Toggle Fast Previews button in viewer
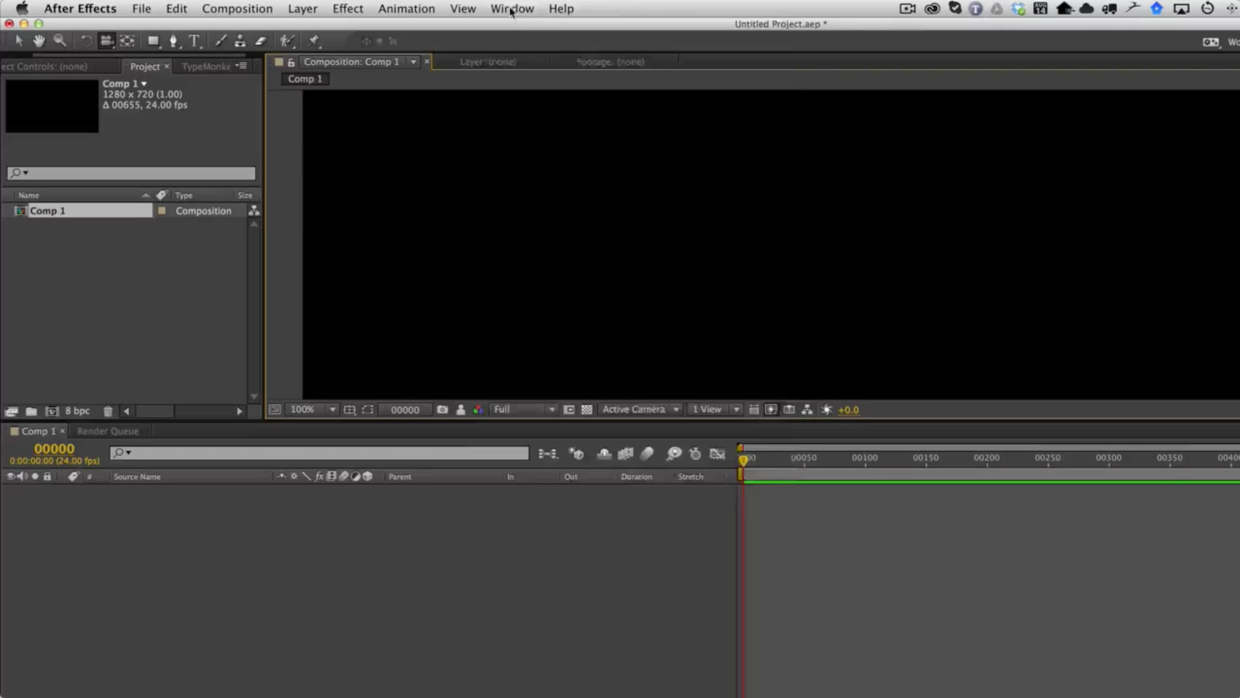1240x698 pixels. point(771,409)
